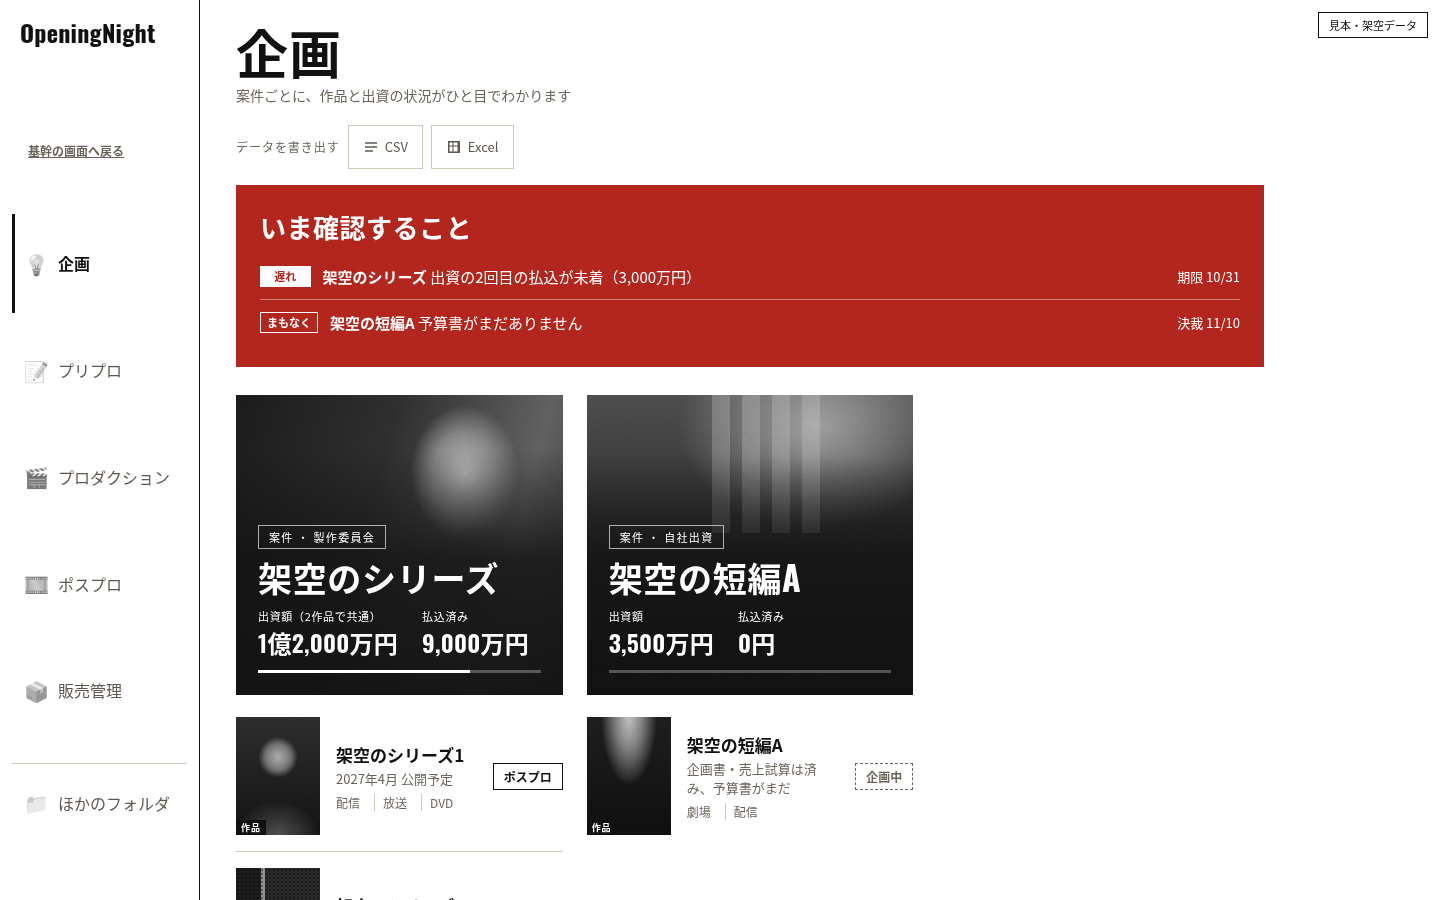
Task: Click the 架空の短編A work title
Action: [x=735, y=746]
